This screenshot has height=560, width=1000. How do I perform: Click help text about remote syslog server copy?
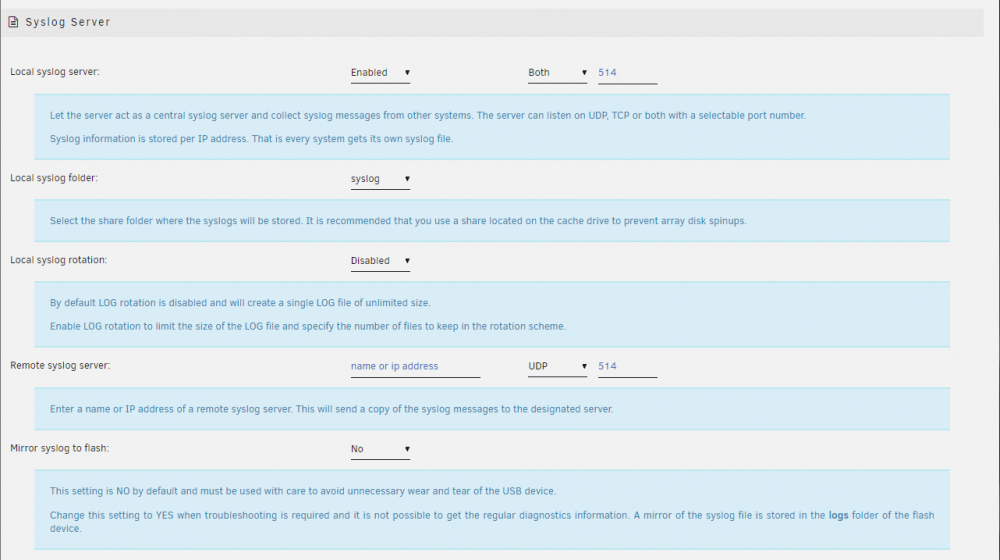pyautogui.click(x=331, y=409)
